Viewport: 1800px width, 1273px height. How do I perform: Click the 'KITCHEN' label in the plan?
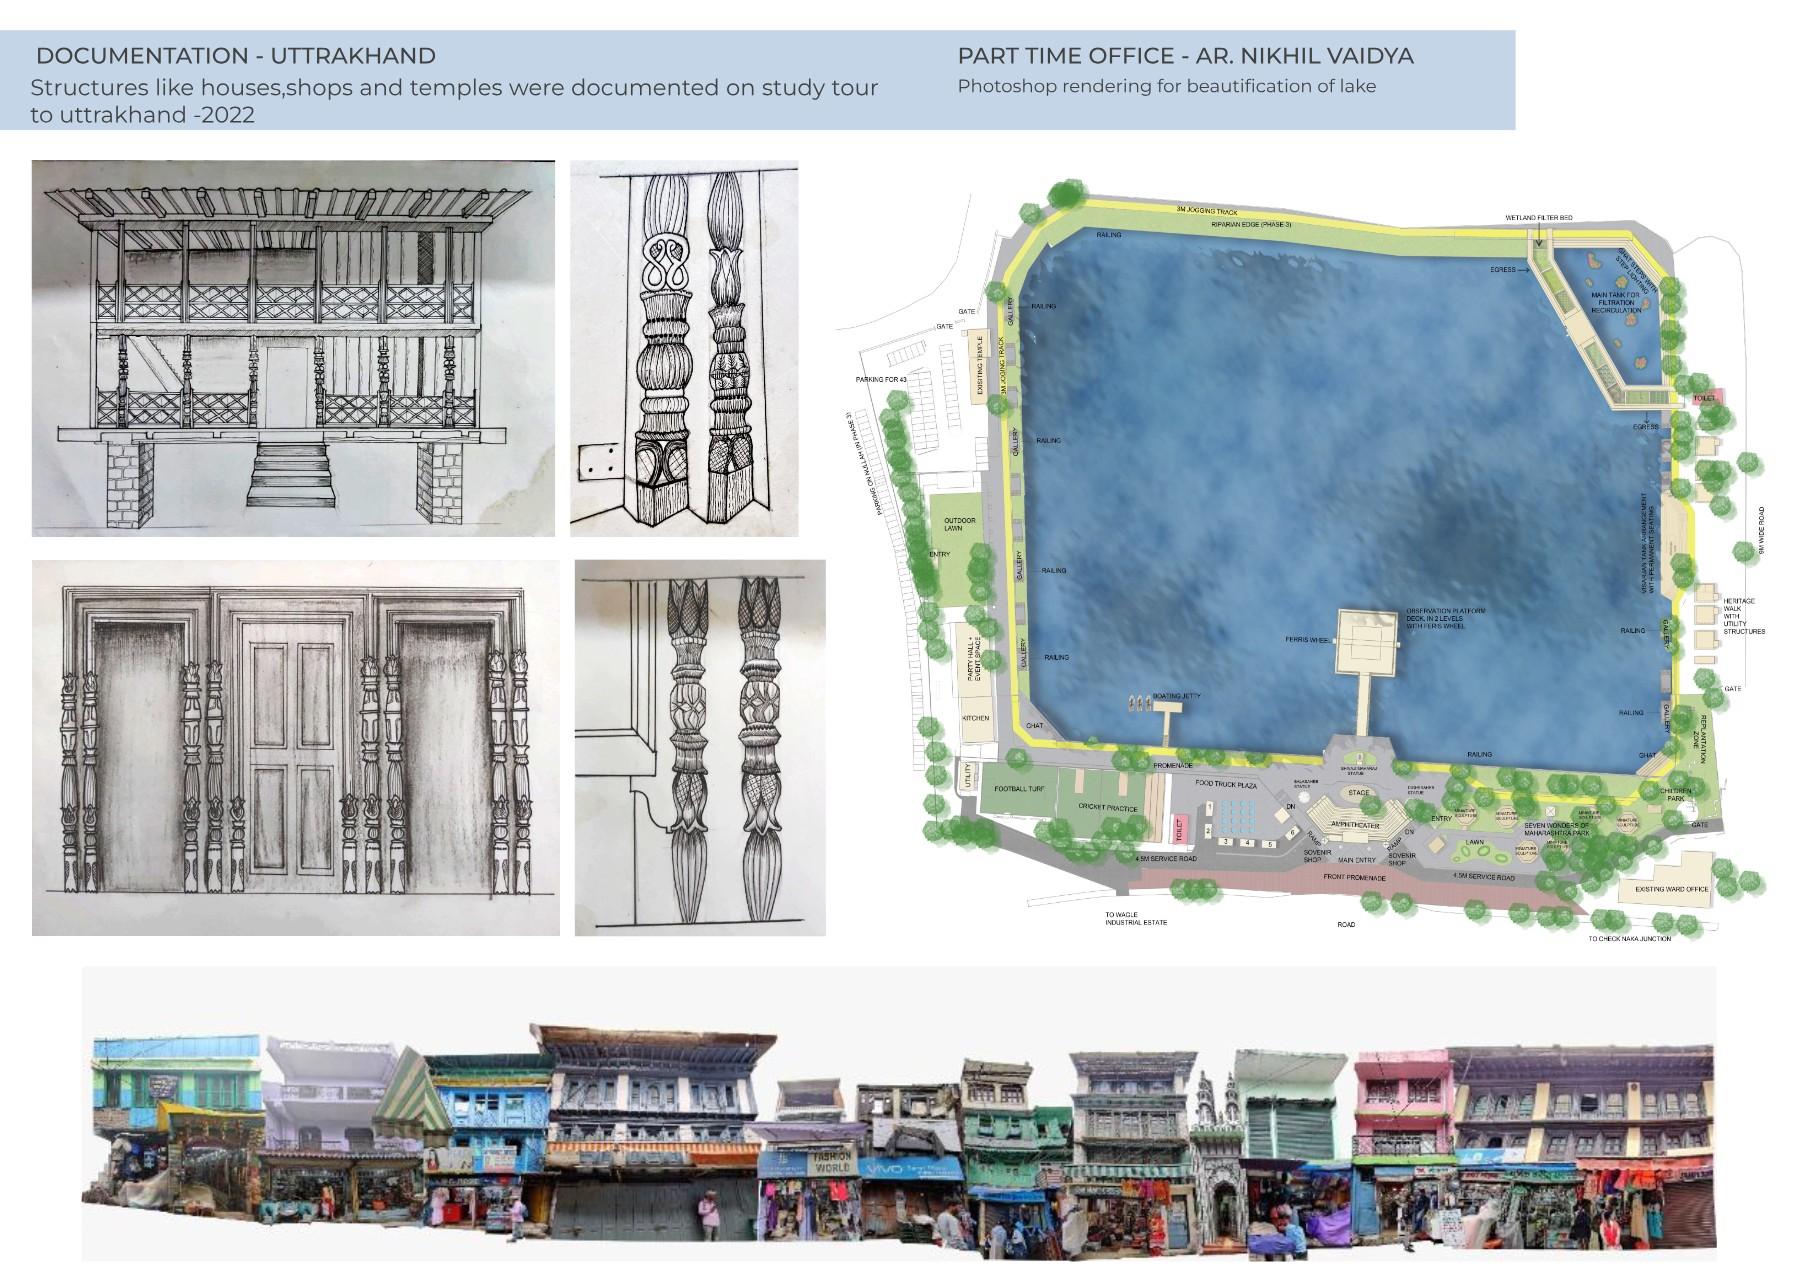coord(975,718)
